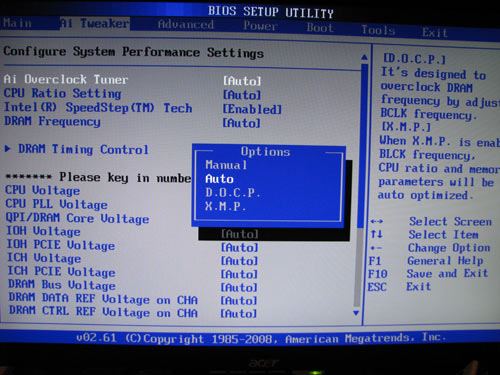
Task: Choose D.O.C.P. option in popup
Action: 233,192
